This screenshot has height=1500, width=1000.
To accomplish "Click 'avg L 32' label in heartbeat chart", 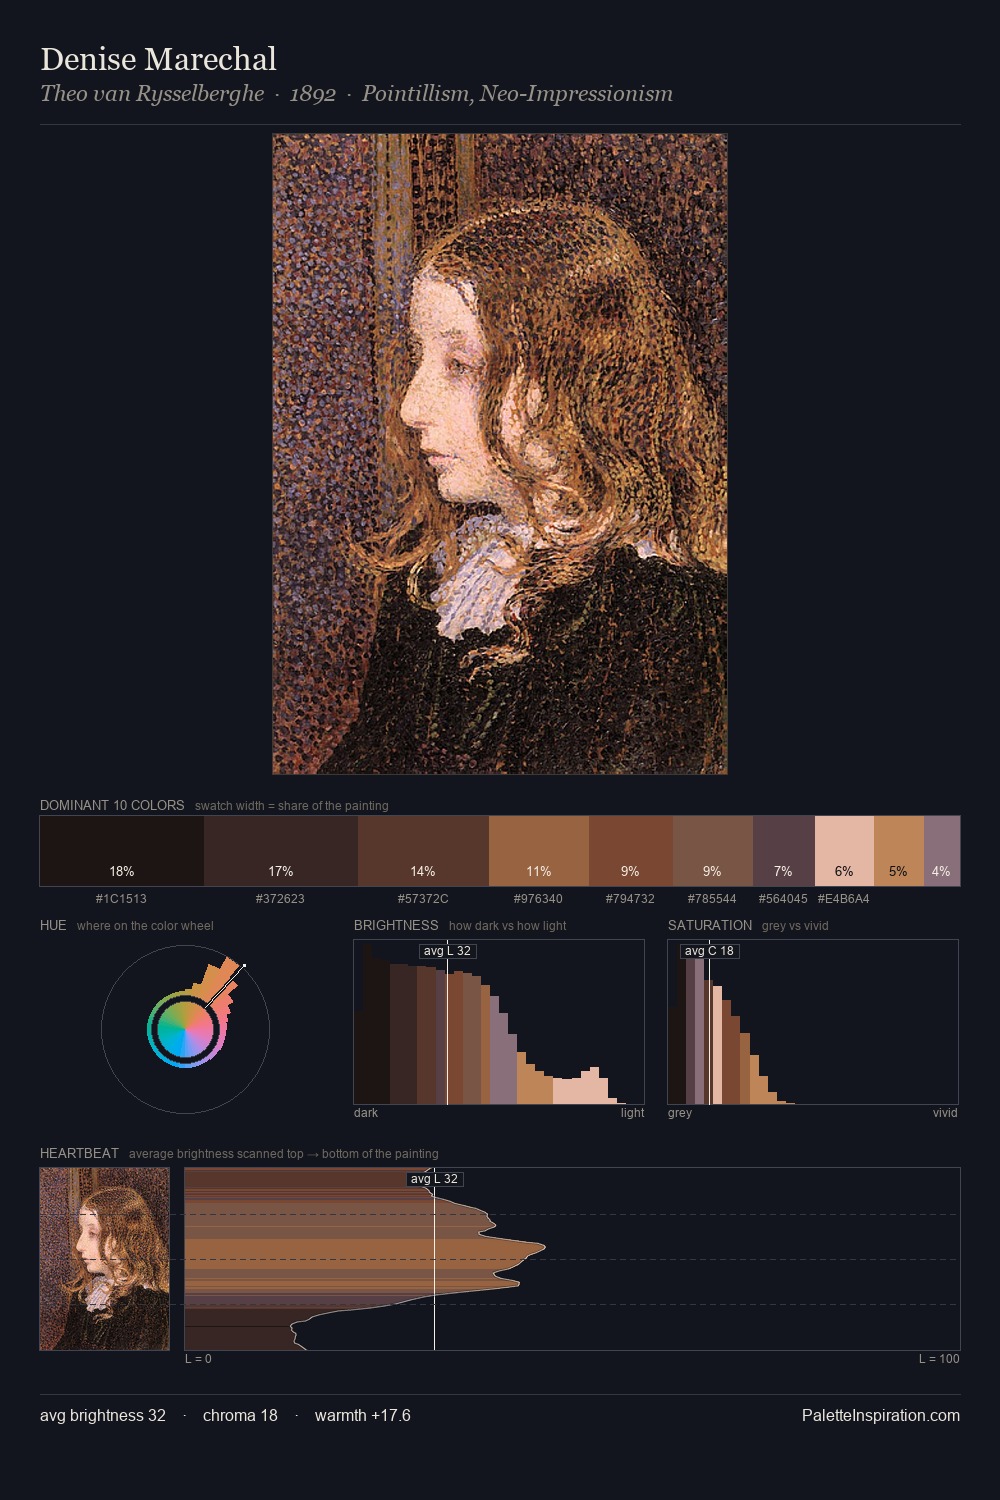I will click(434, 1179).
